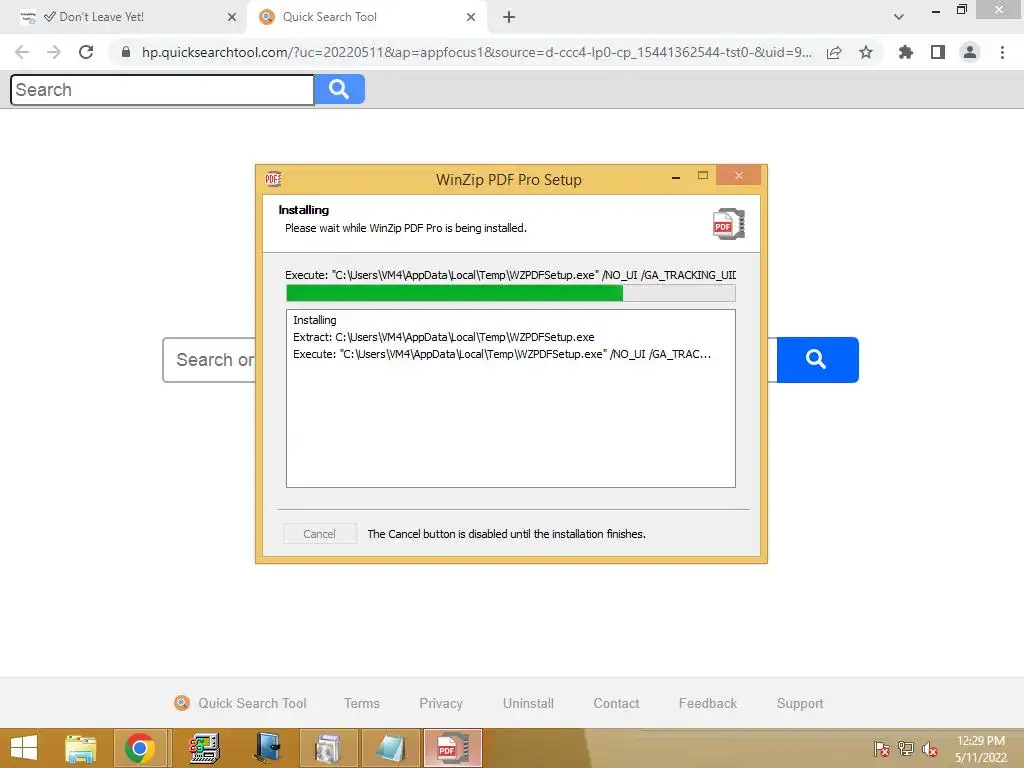This screenshot has width=1024, height=768.
Task: Click the WinZip PDF Pro title bar icon
Action: tap(273, 179)
